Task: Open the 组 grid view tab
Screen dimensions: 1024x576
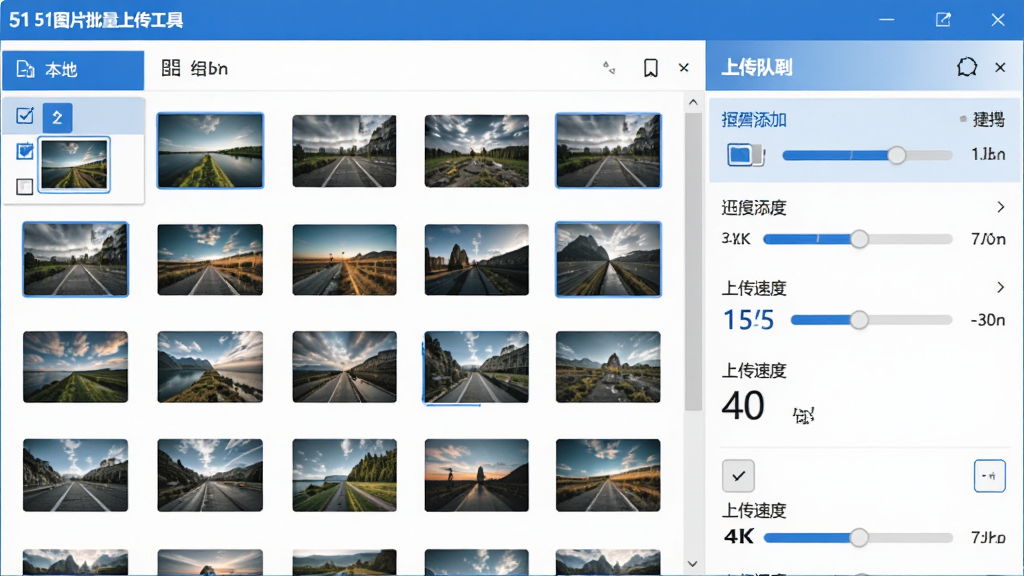Action: click(195, 69)
